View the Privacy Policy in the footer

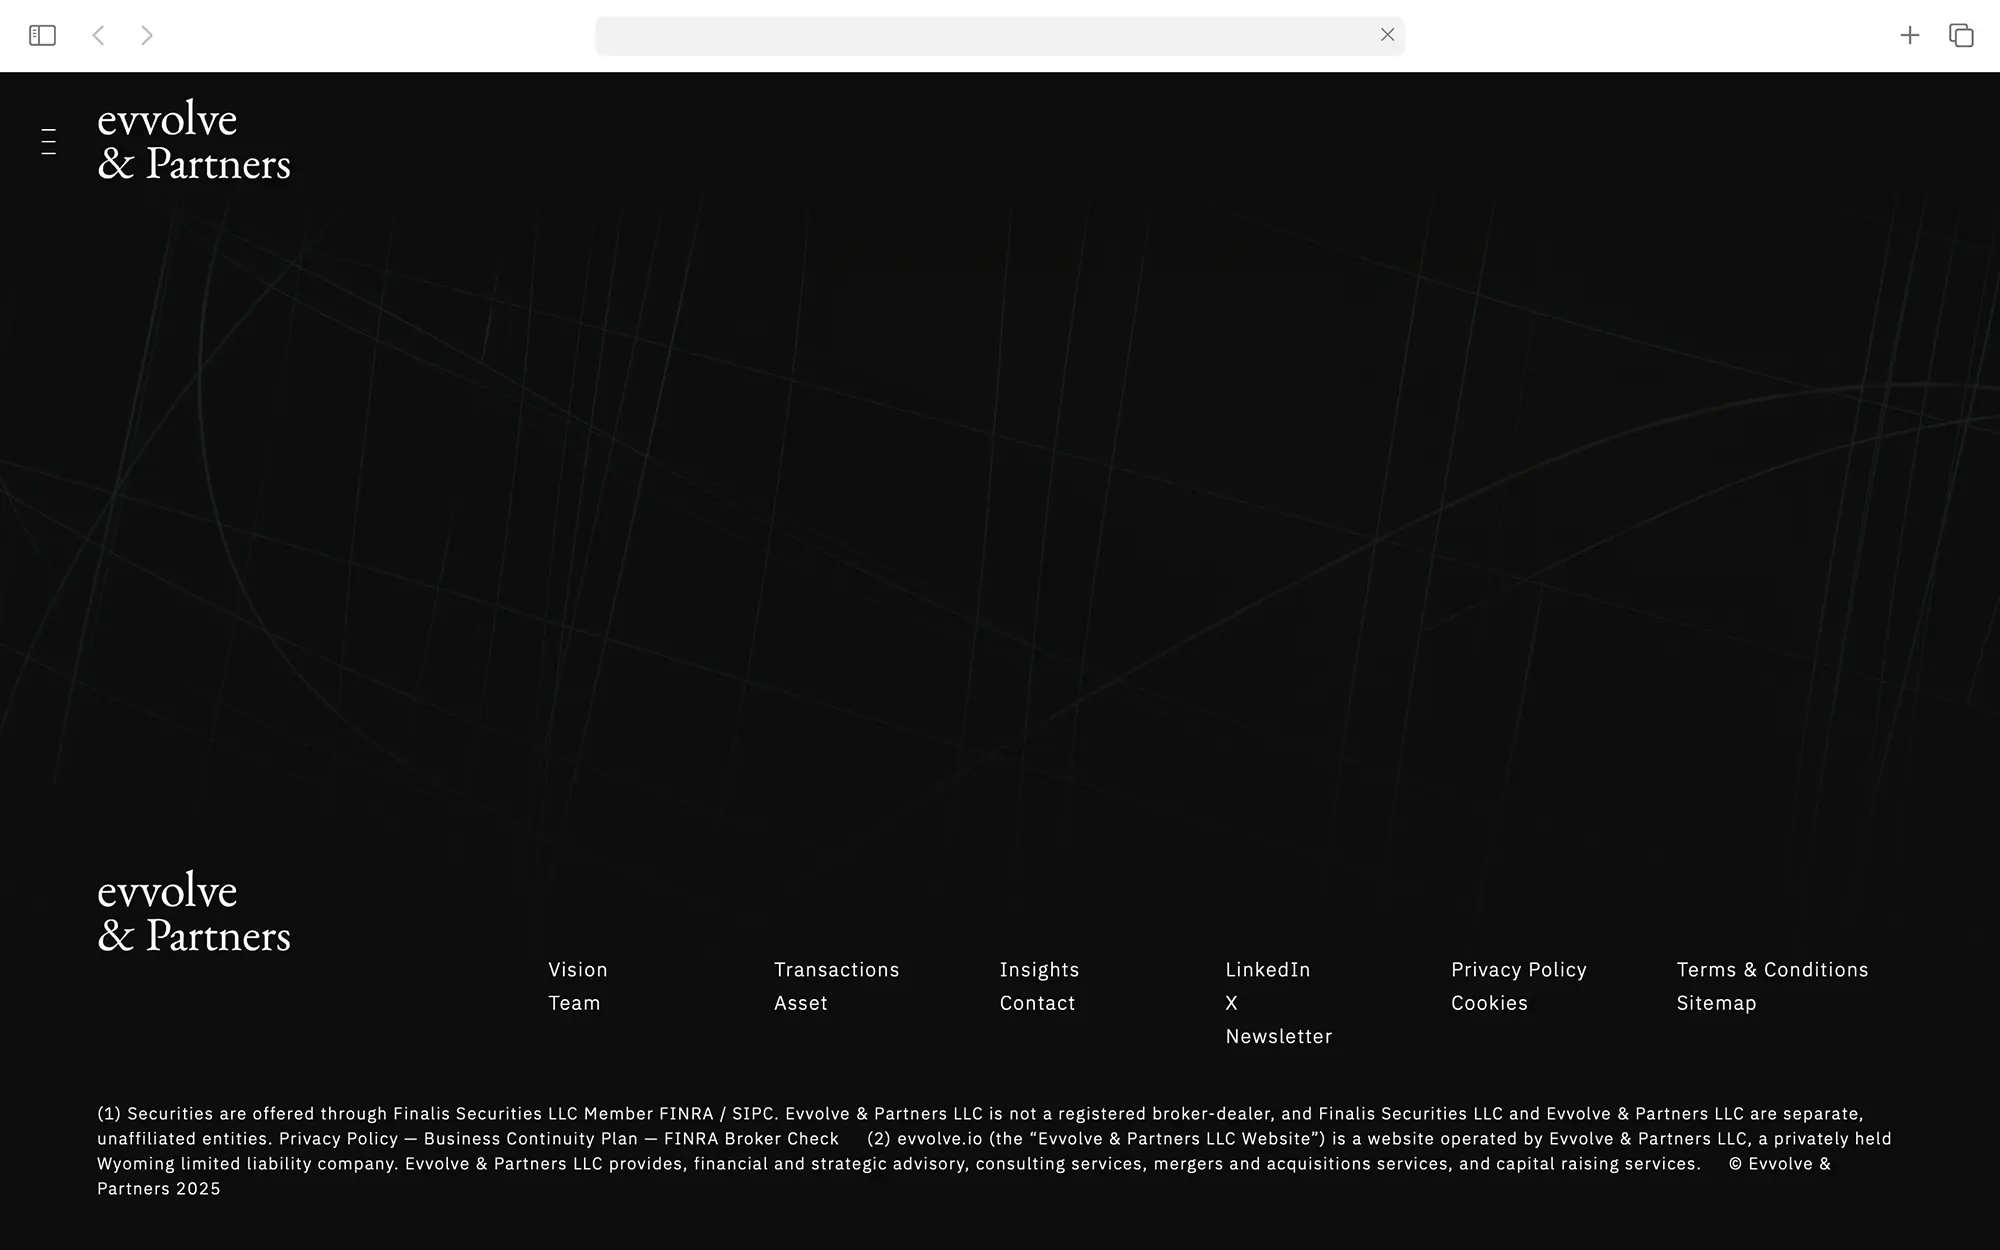[1518, 969]
